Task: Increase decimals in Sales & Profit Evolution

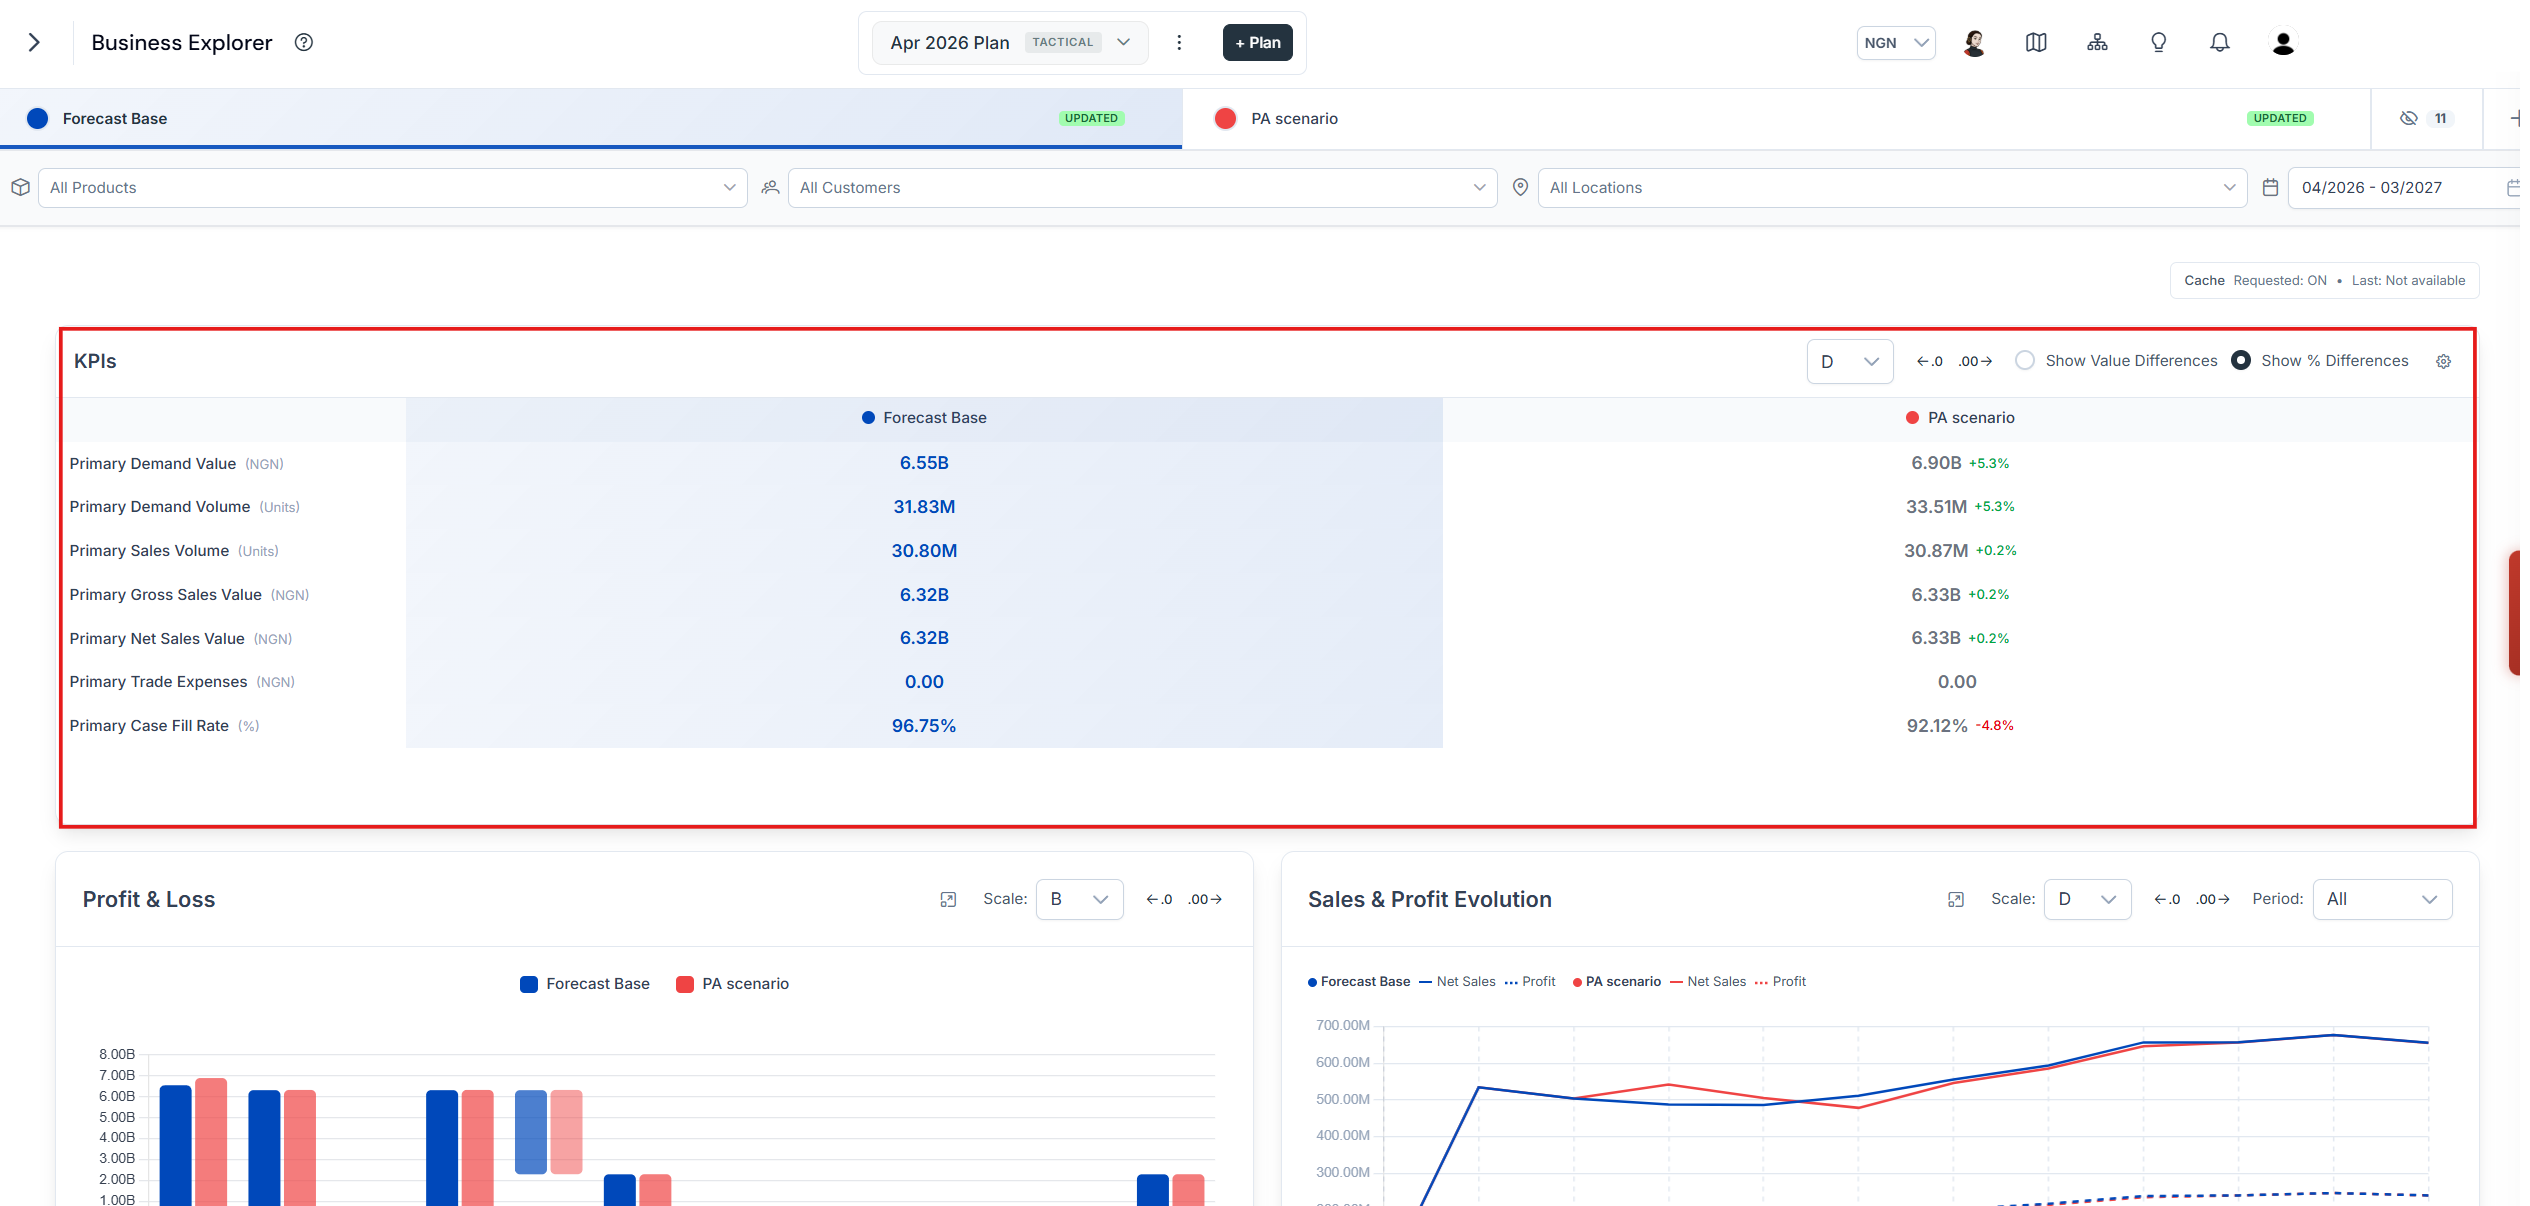Action: click(x=2213, y=899)
